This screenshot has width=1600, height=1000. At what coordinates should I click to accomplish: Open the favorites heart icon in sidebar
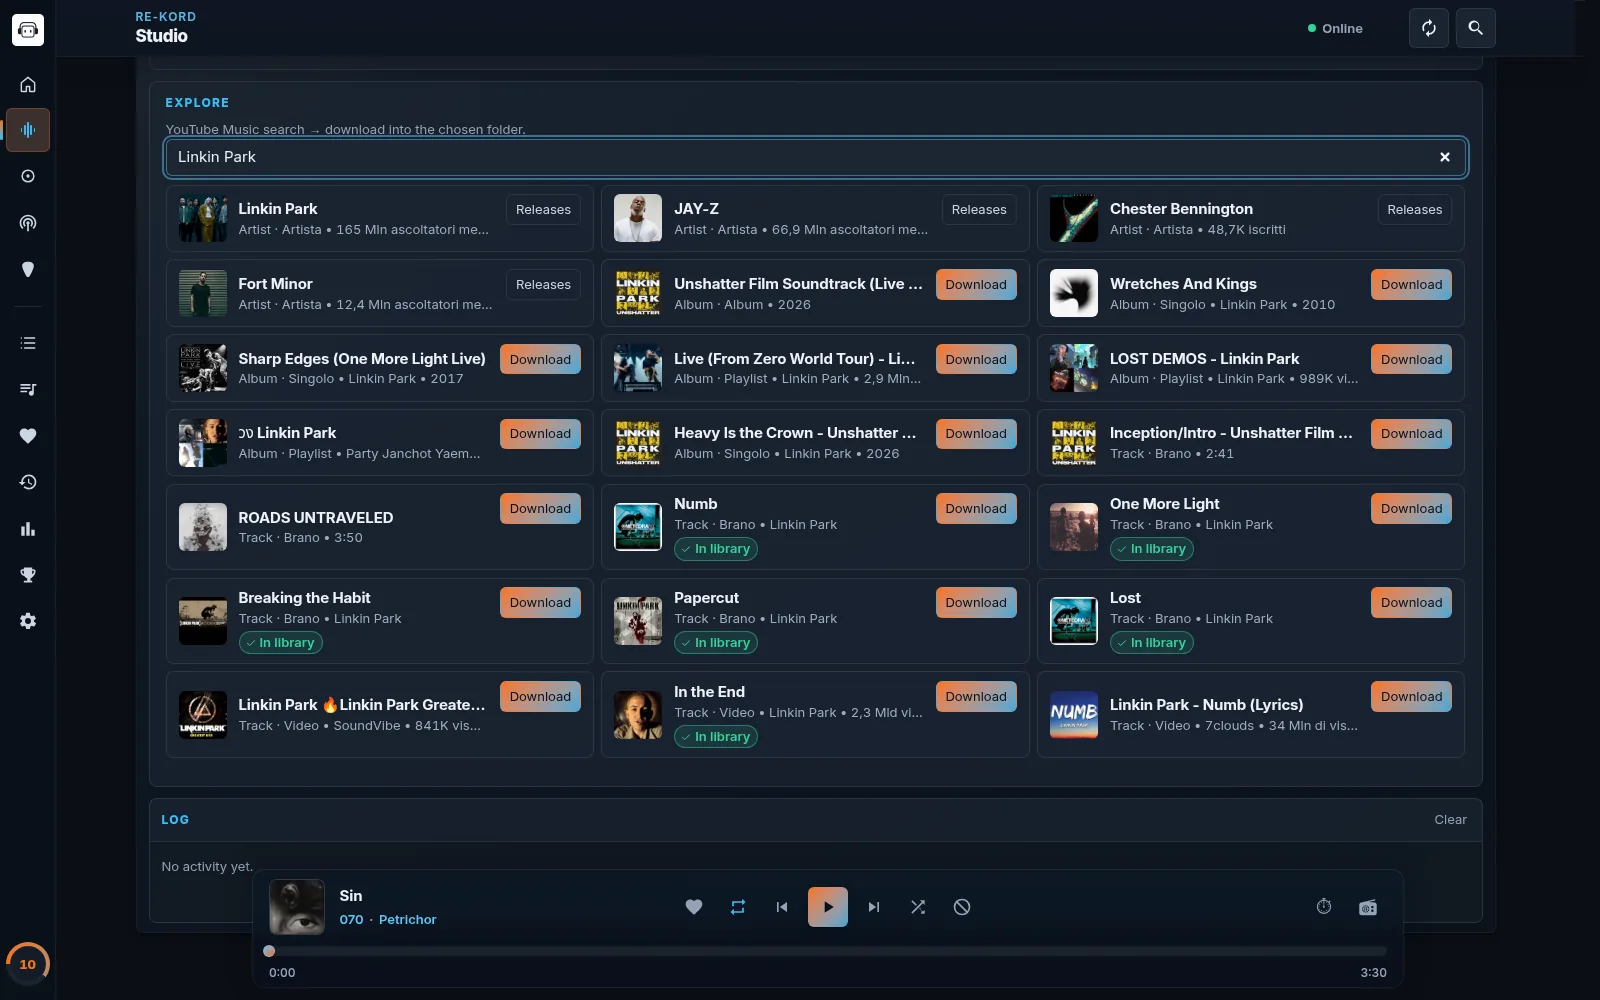(28, 436)
